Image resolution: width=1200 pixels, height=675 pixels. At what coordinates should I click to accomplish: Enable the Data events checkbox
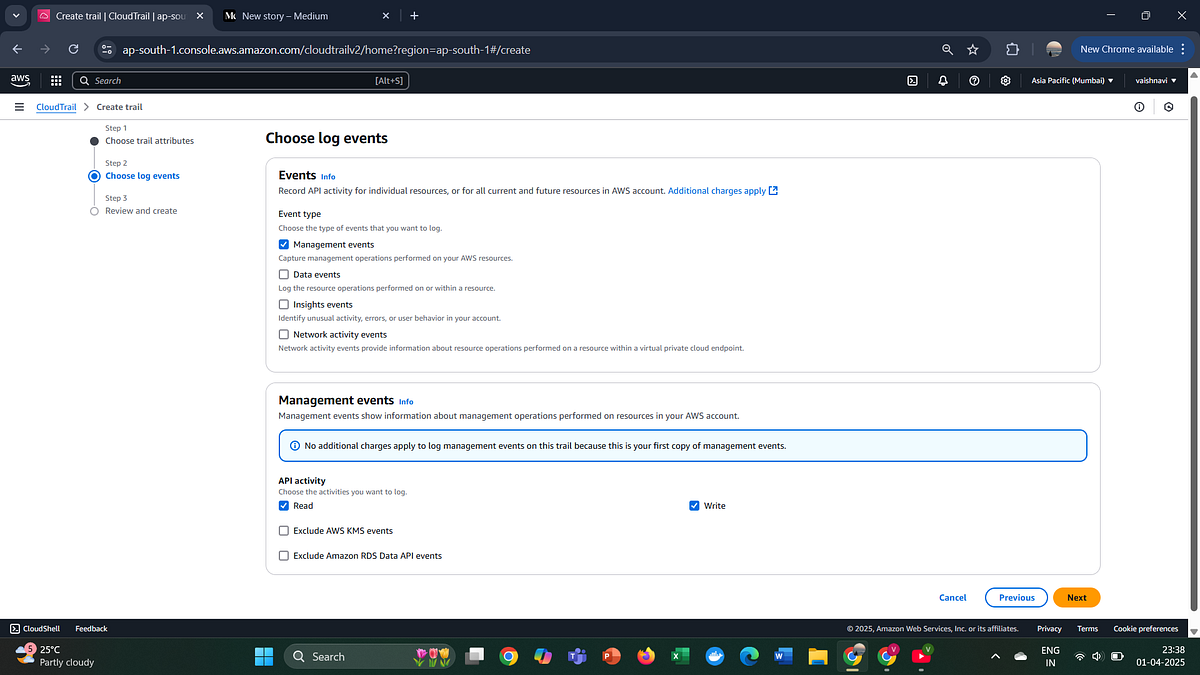[x=284, y=274]
